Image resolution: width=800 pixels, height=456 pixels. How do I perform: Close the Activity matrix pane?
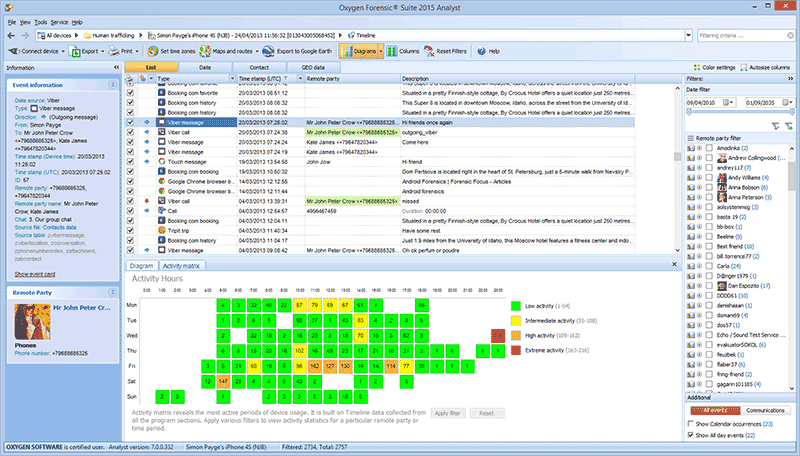click(x=674, y=264)
